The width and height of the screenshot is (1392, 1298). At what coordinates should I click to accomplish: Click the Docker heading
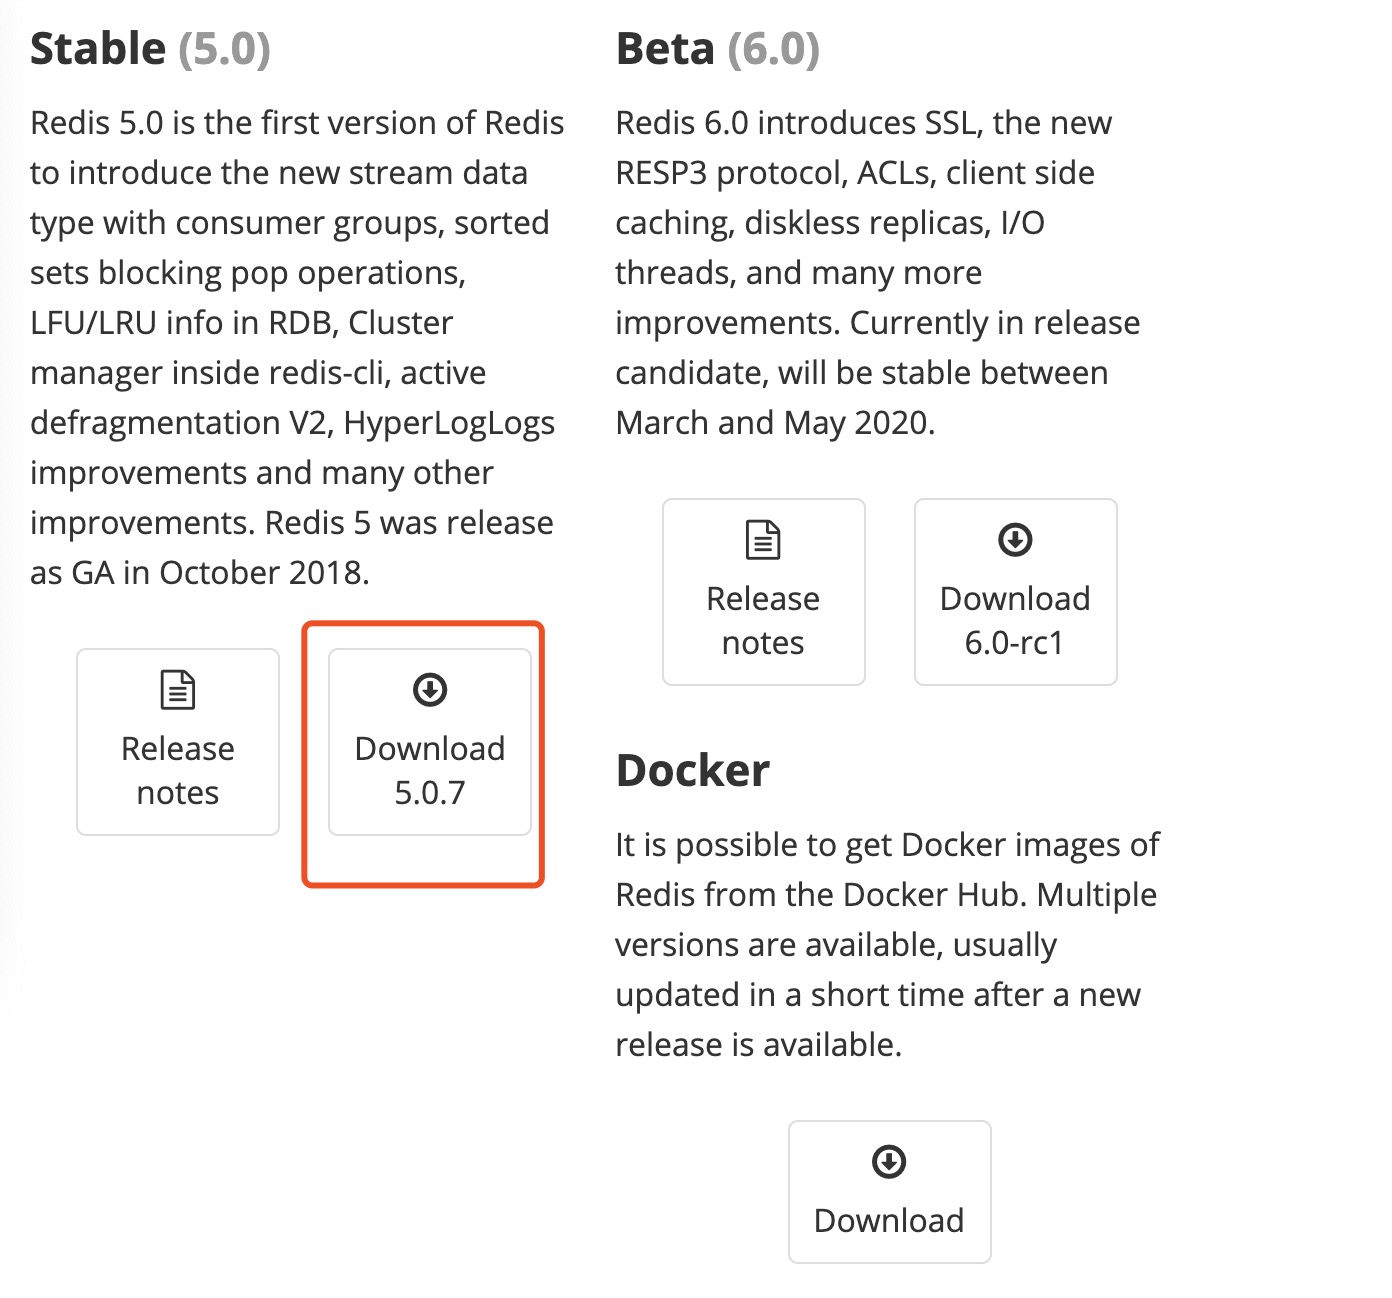(693, 771)
